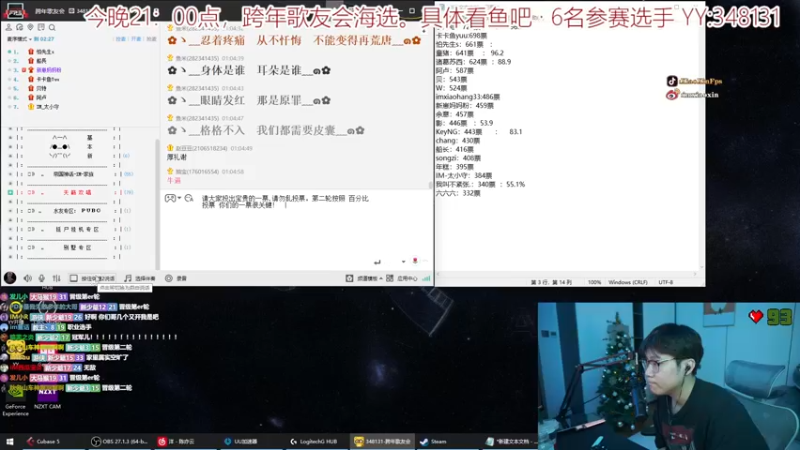Click the 控麦 link above mic queue
800x450 pixels.
(120, 39)
